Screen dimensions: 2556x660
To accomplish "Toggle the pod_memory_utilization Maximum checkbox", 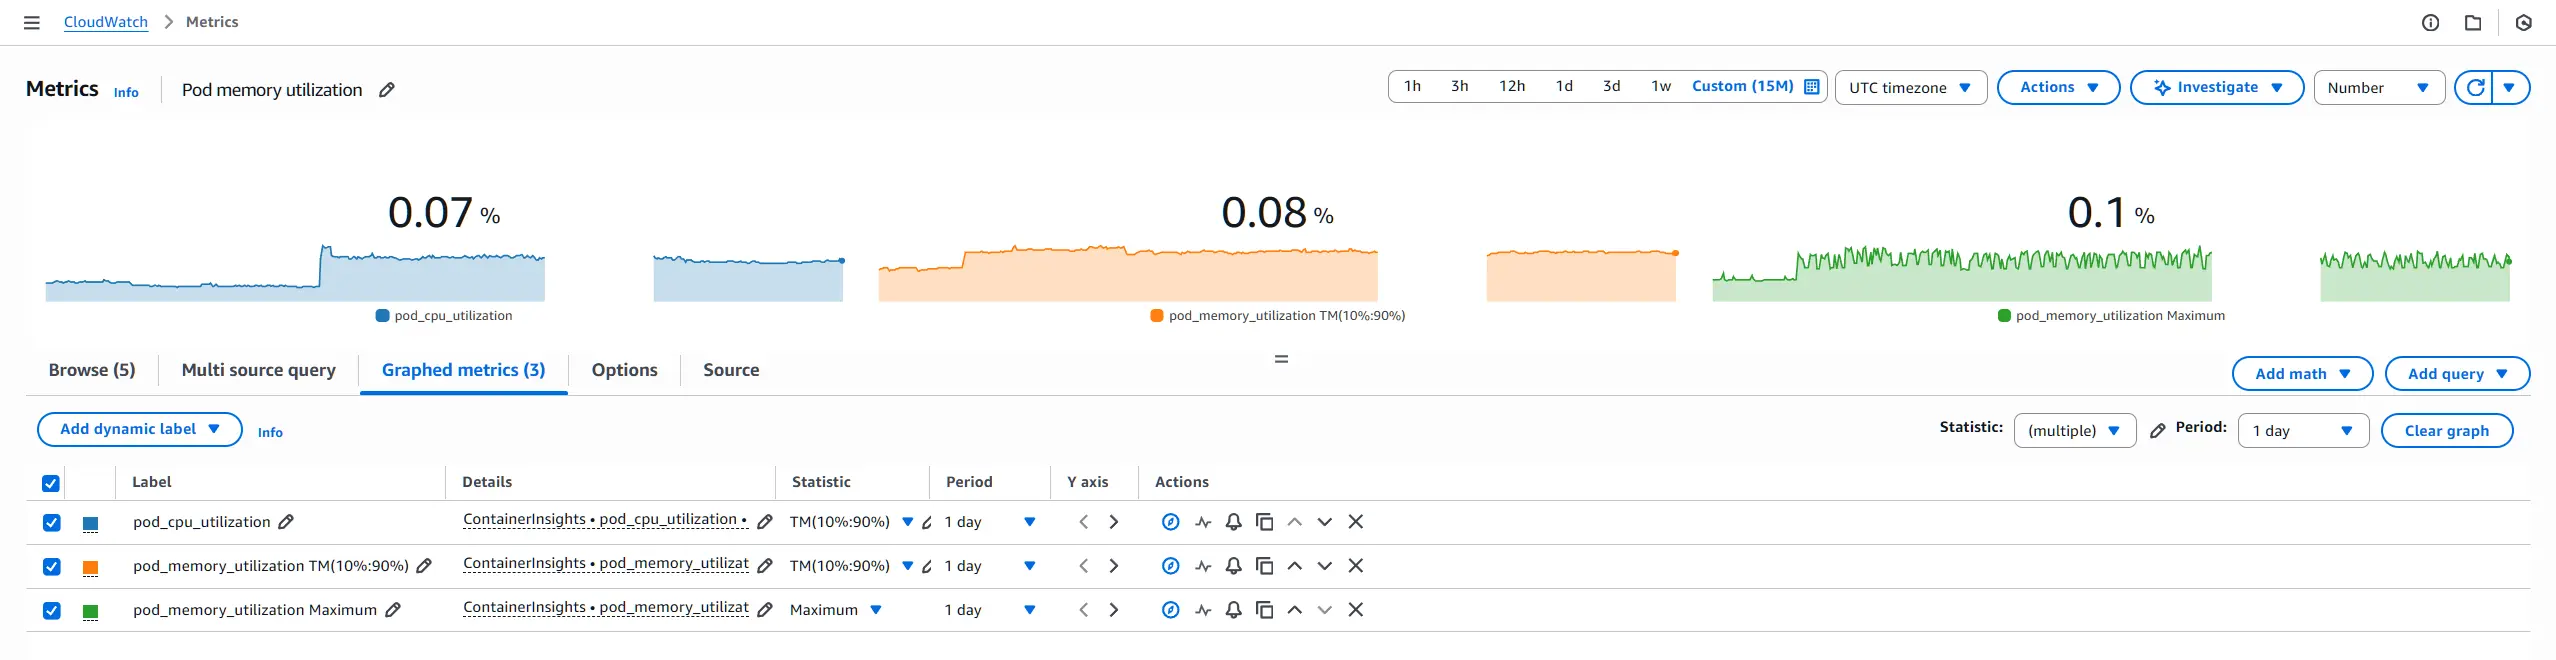I will pos(52,611).
